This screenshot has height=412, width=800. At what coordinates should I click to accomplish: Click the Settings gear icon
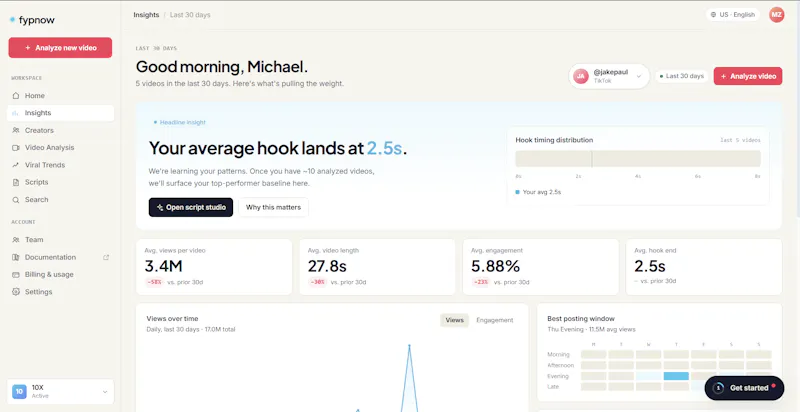[x=16, y=292]
